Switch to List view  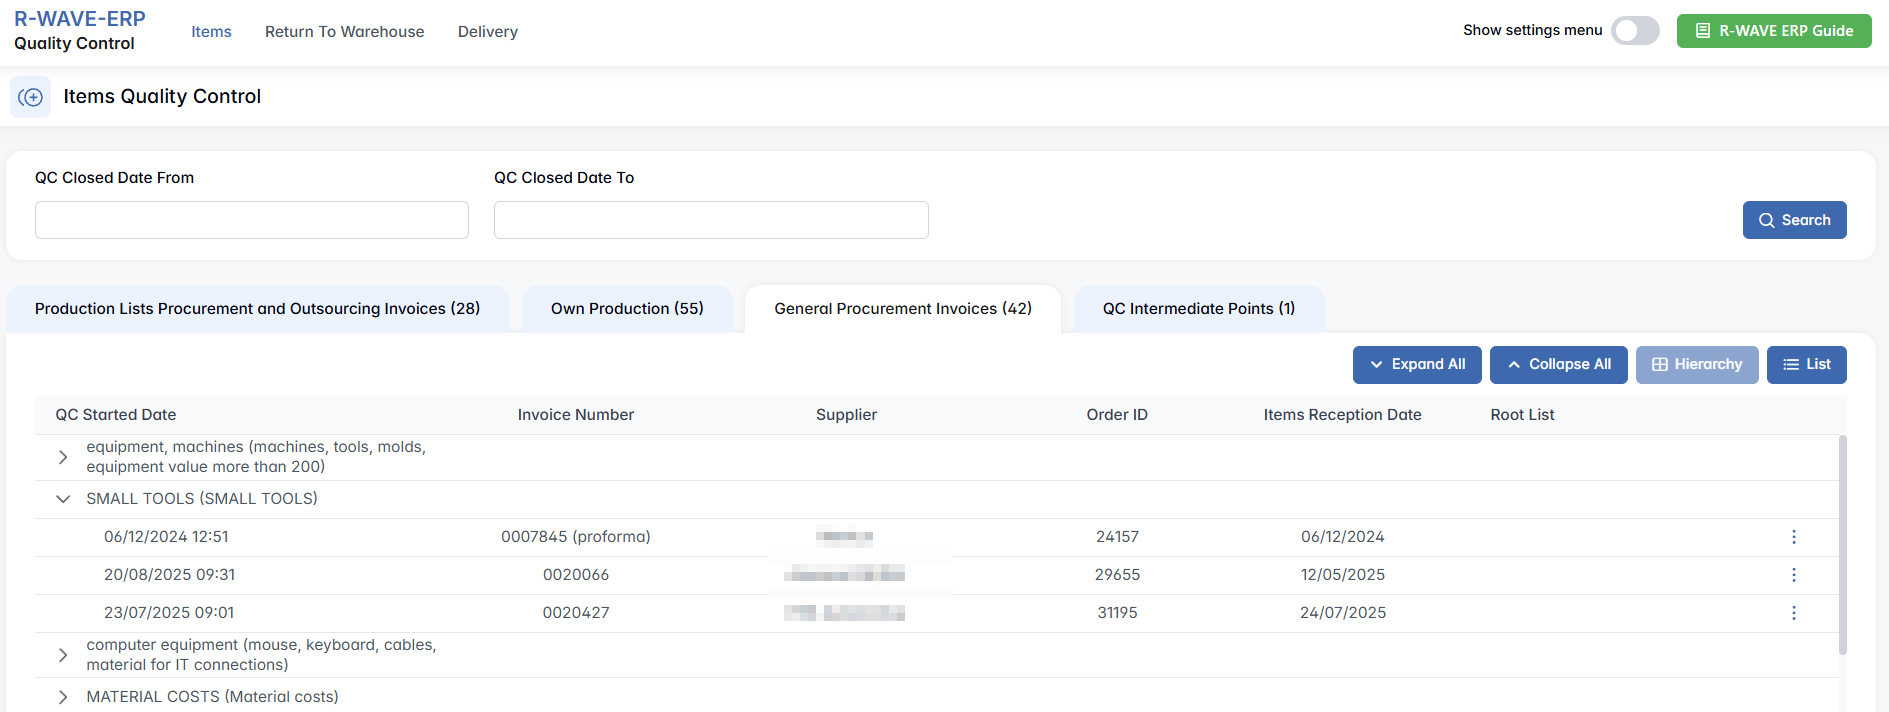point(1806,365)
